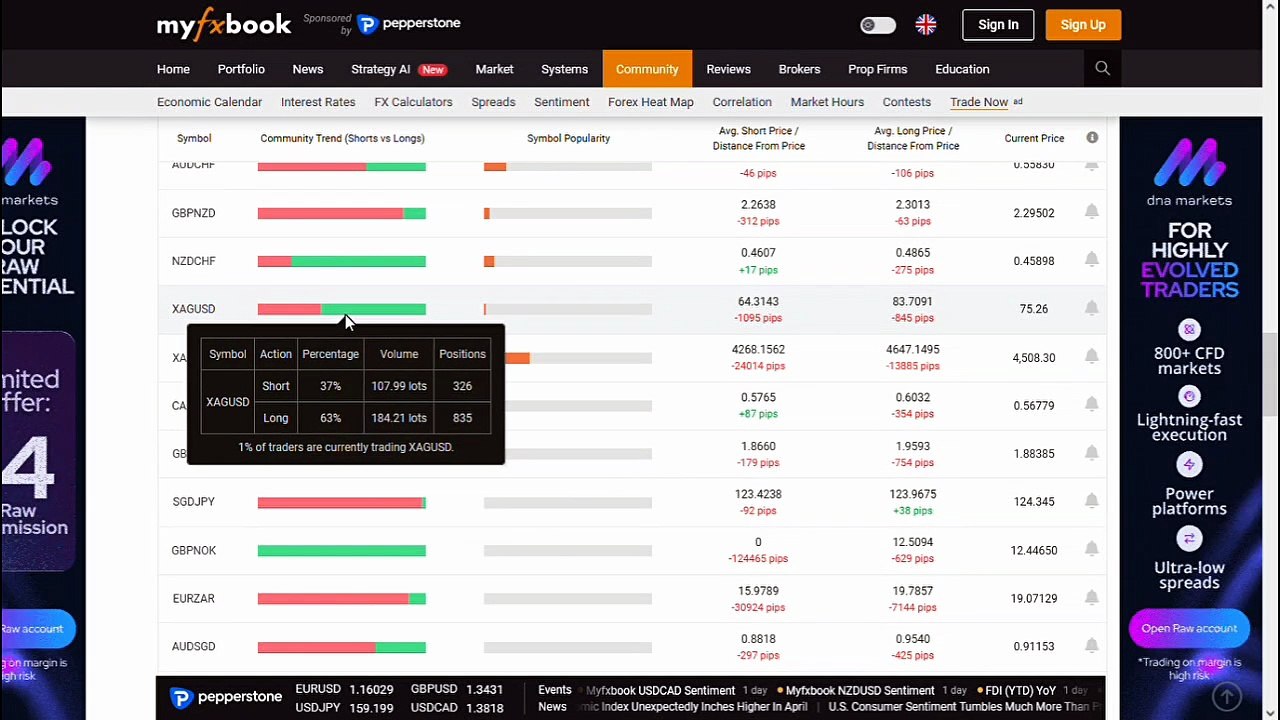Open the Economic Calendar link
Image resolution: width=1280 pixels, height=720 pixels.
[209, 102]
